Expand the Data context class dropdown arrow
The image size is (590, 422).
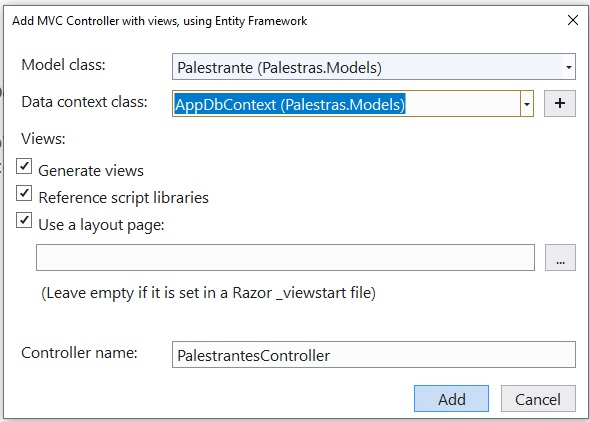tap(527, 104)
